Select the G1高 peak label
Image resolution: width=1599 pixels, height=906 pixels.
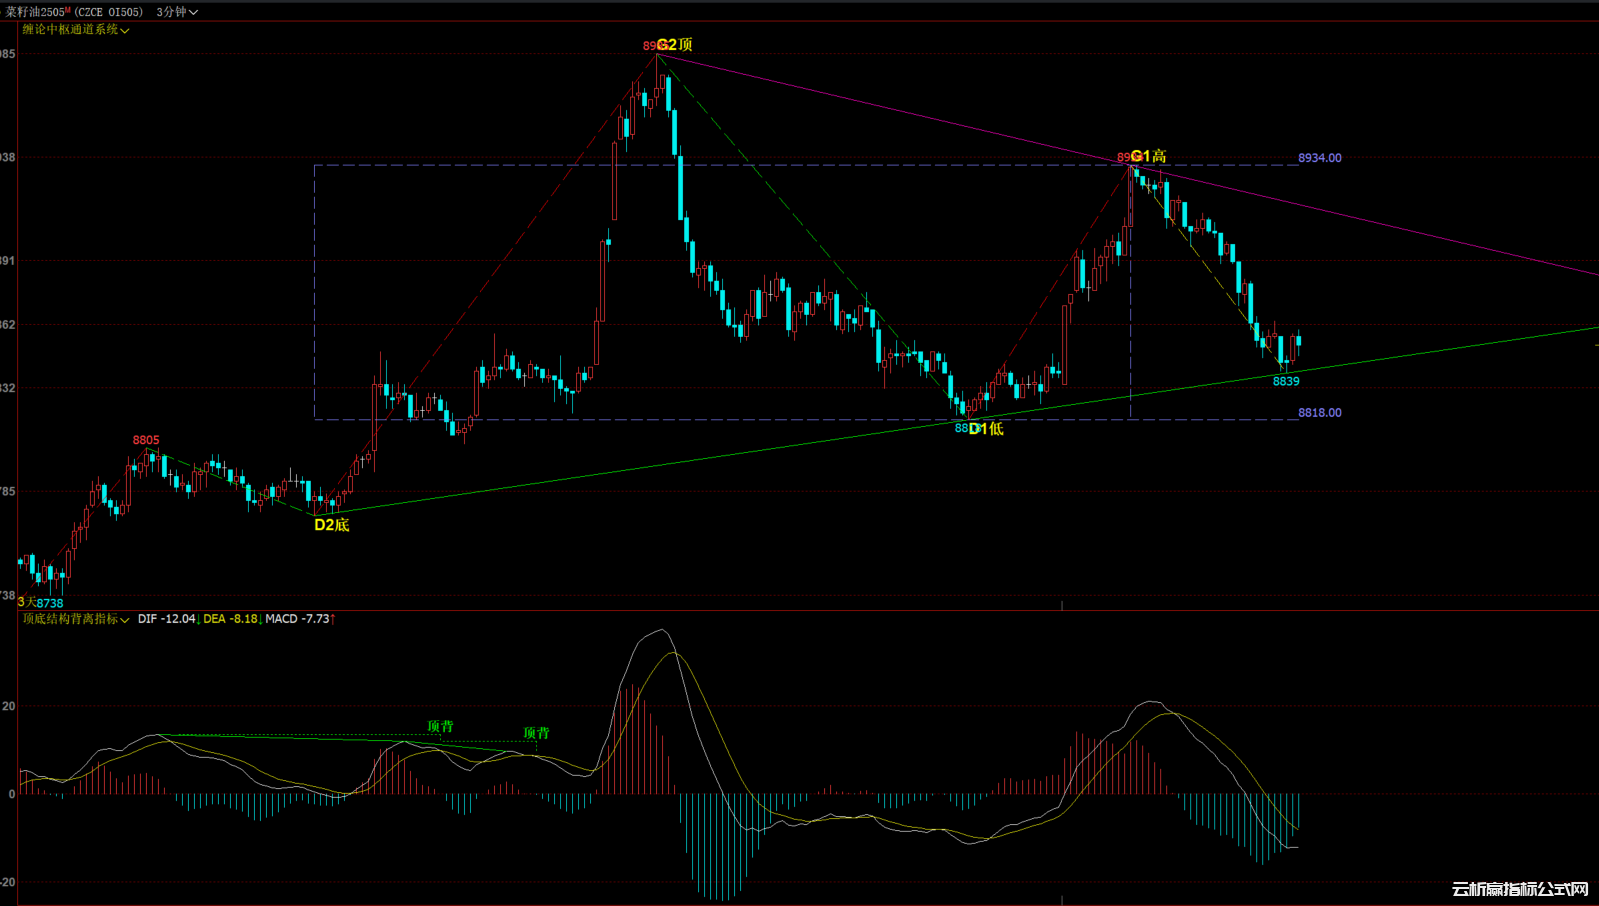click(1149, 156)
